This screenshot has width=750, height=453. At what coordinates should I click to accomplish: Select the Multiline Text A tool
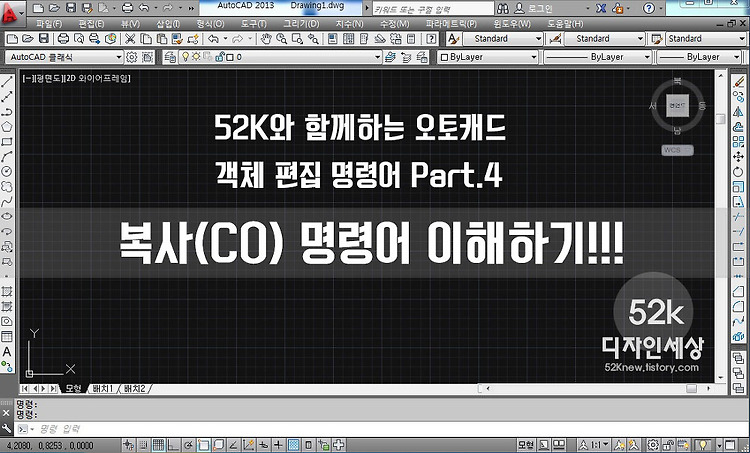click(7, 352)
